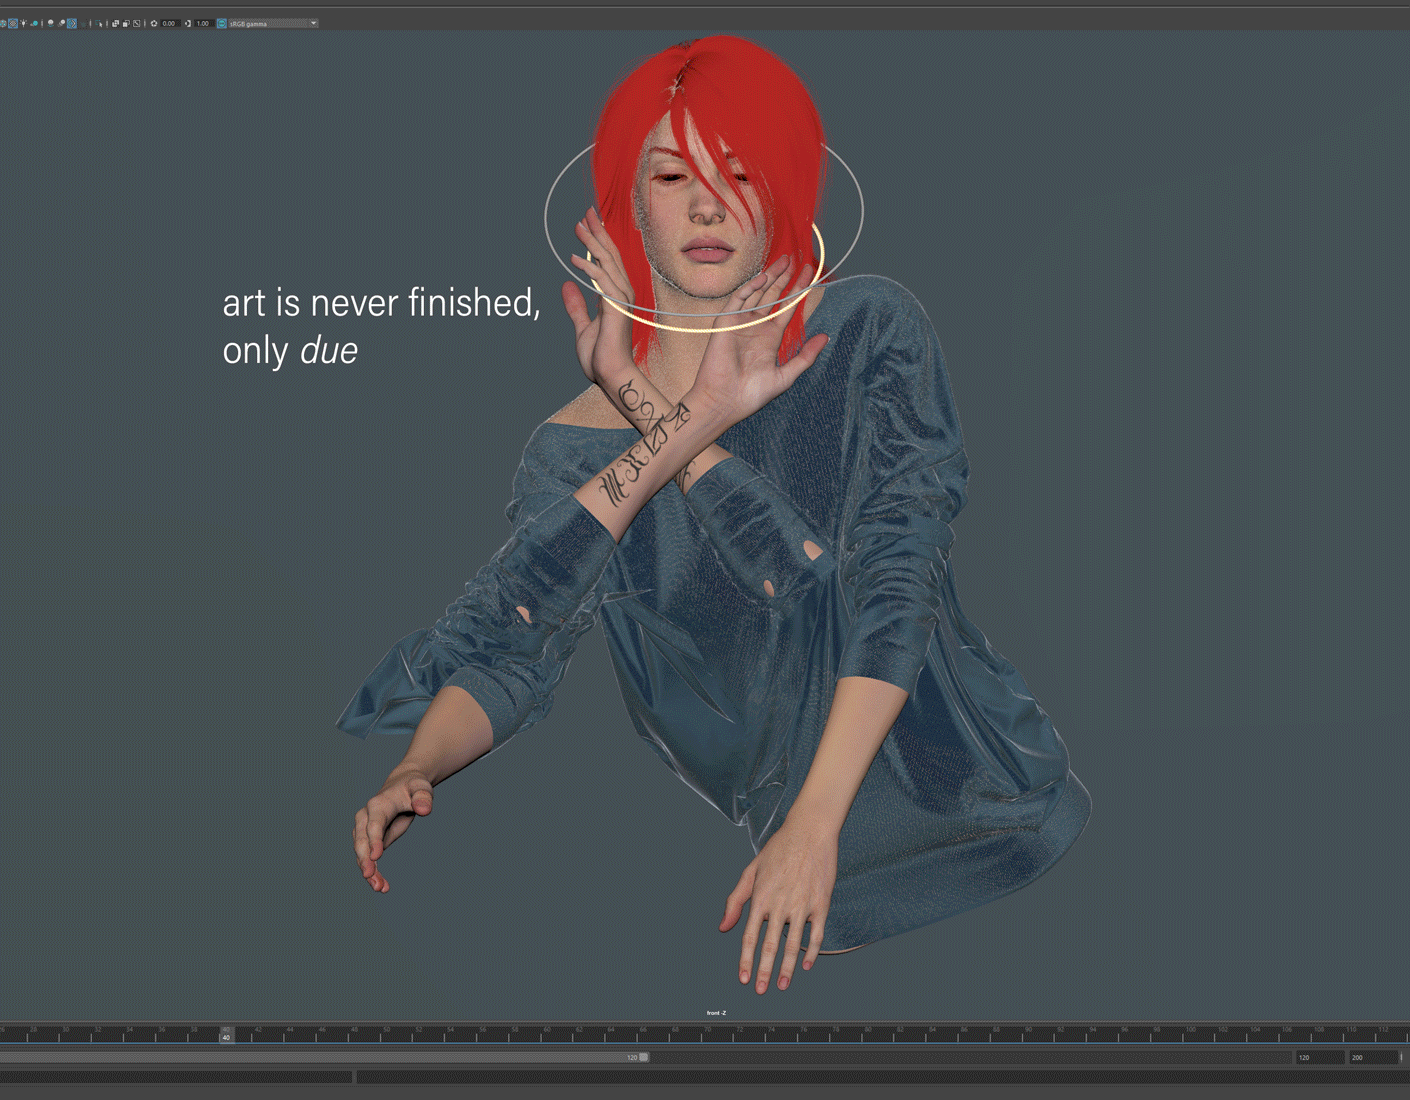Toggle the Motion Blur icon
Screen dimensions: 1410x1100
[x=61, y=23]
